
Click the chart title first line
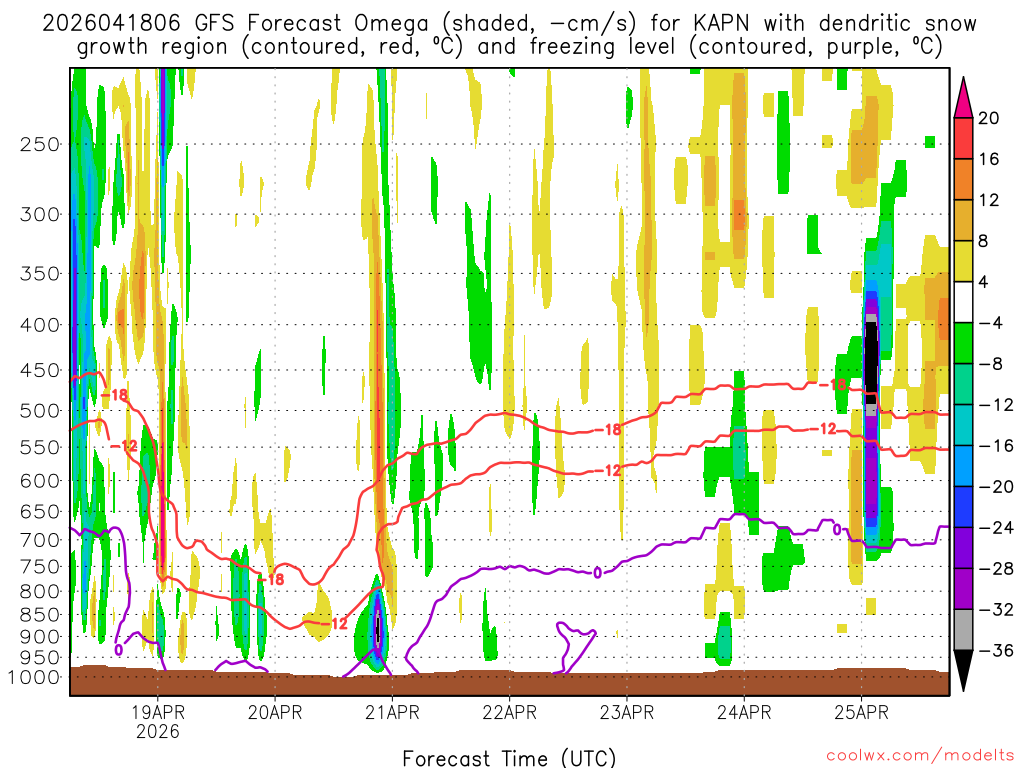pyautogui.click(x=509, y=23)
